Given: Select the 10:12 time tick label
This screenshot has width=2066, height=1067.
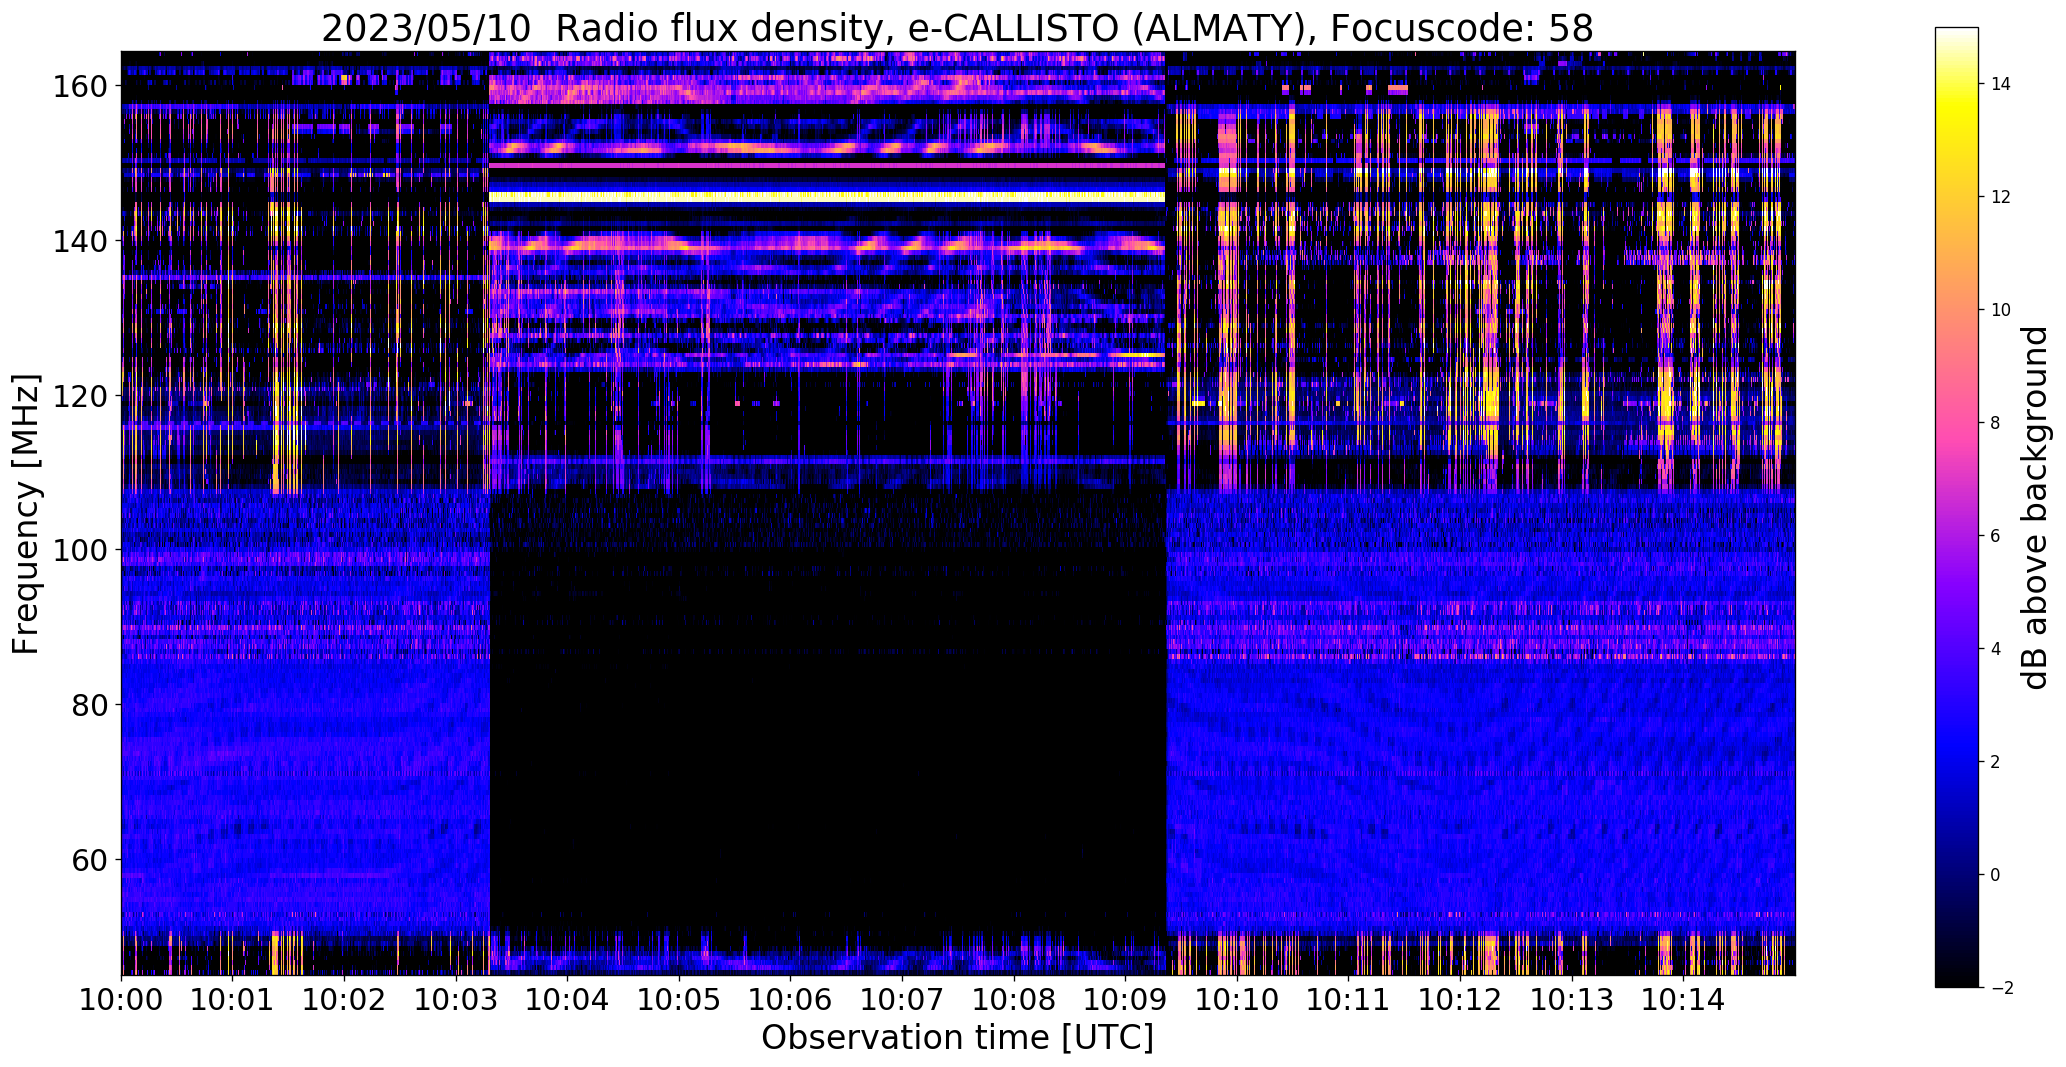Looking at the screenshot, I should click(x=1460, y=999).
